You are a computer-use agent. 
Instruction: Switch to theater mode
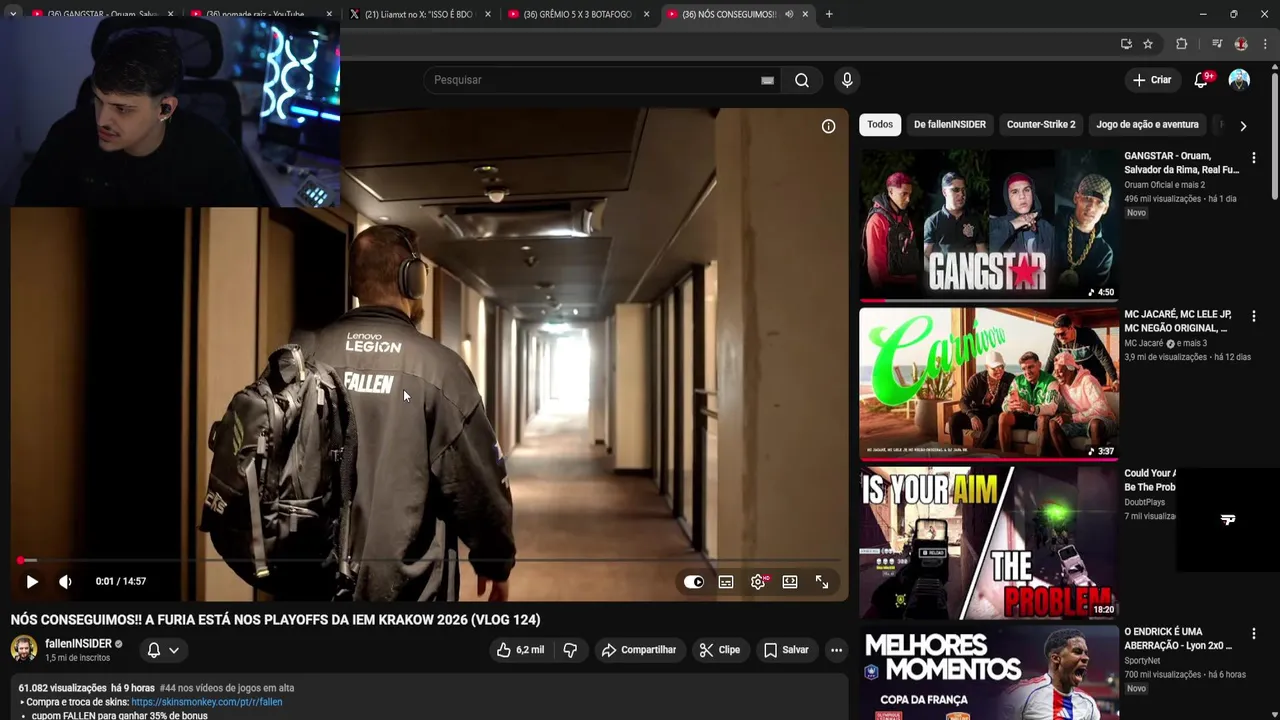point(790,582)
